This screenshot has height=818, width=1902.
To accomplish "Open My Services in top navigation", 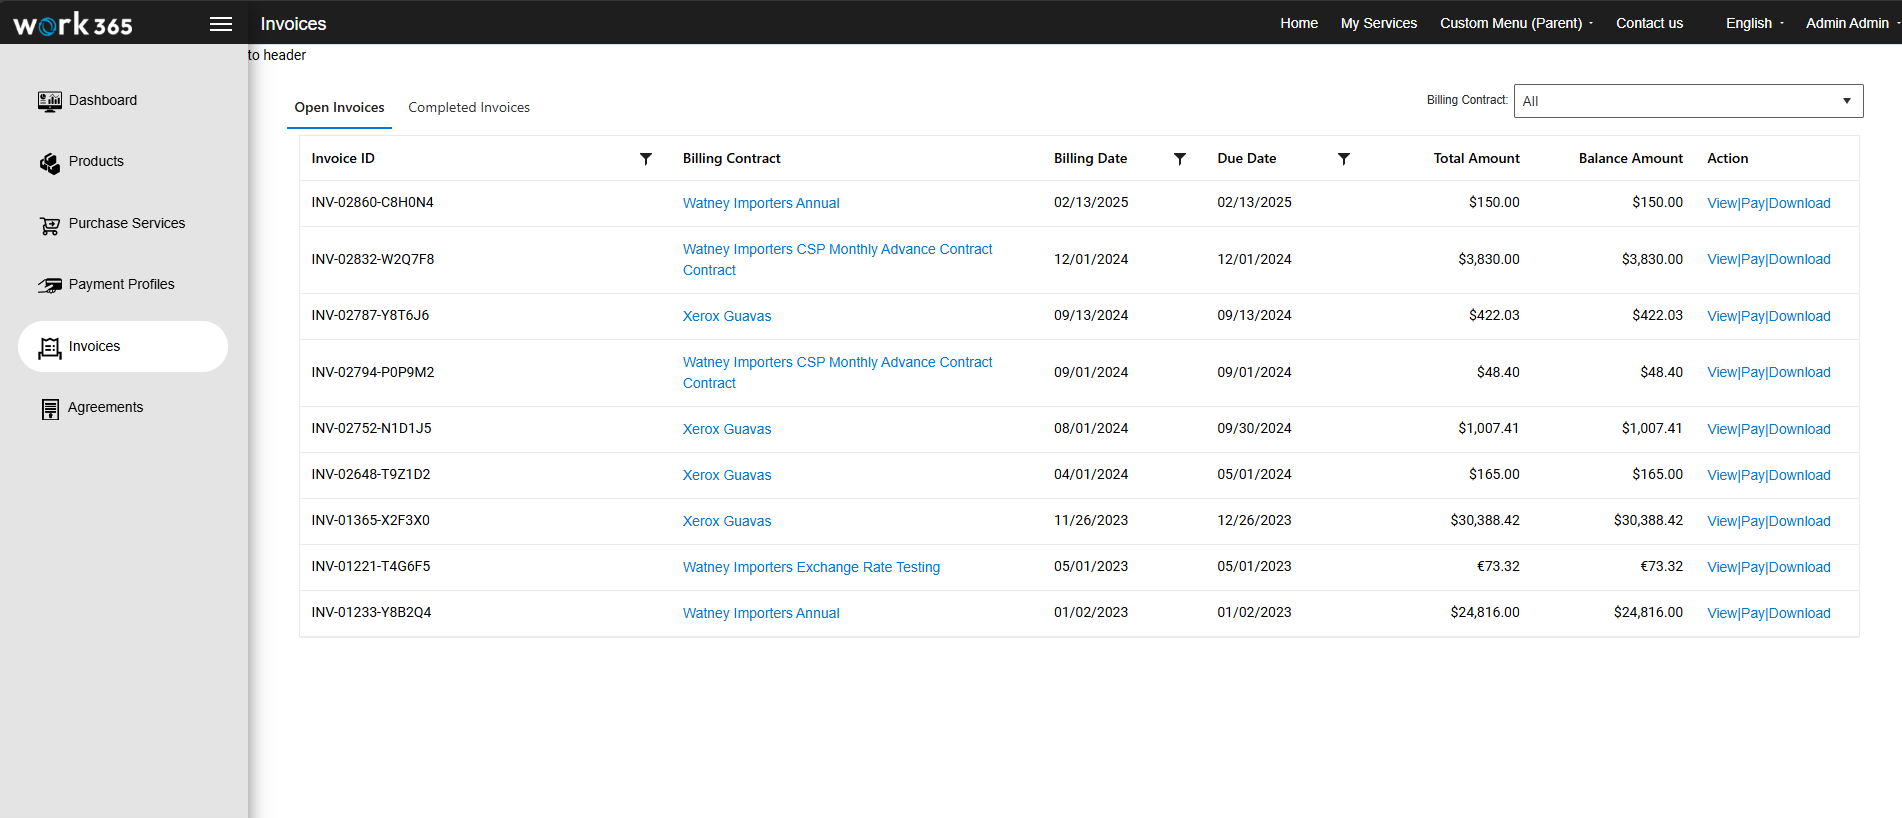I will (x=1379, y=23).
